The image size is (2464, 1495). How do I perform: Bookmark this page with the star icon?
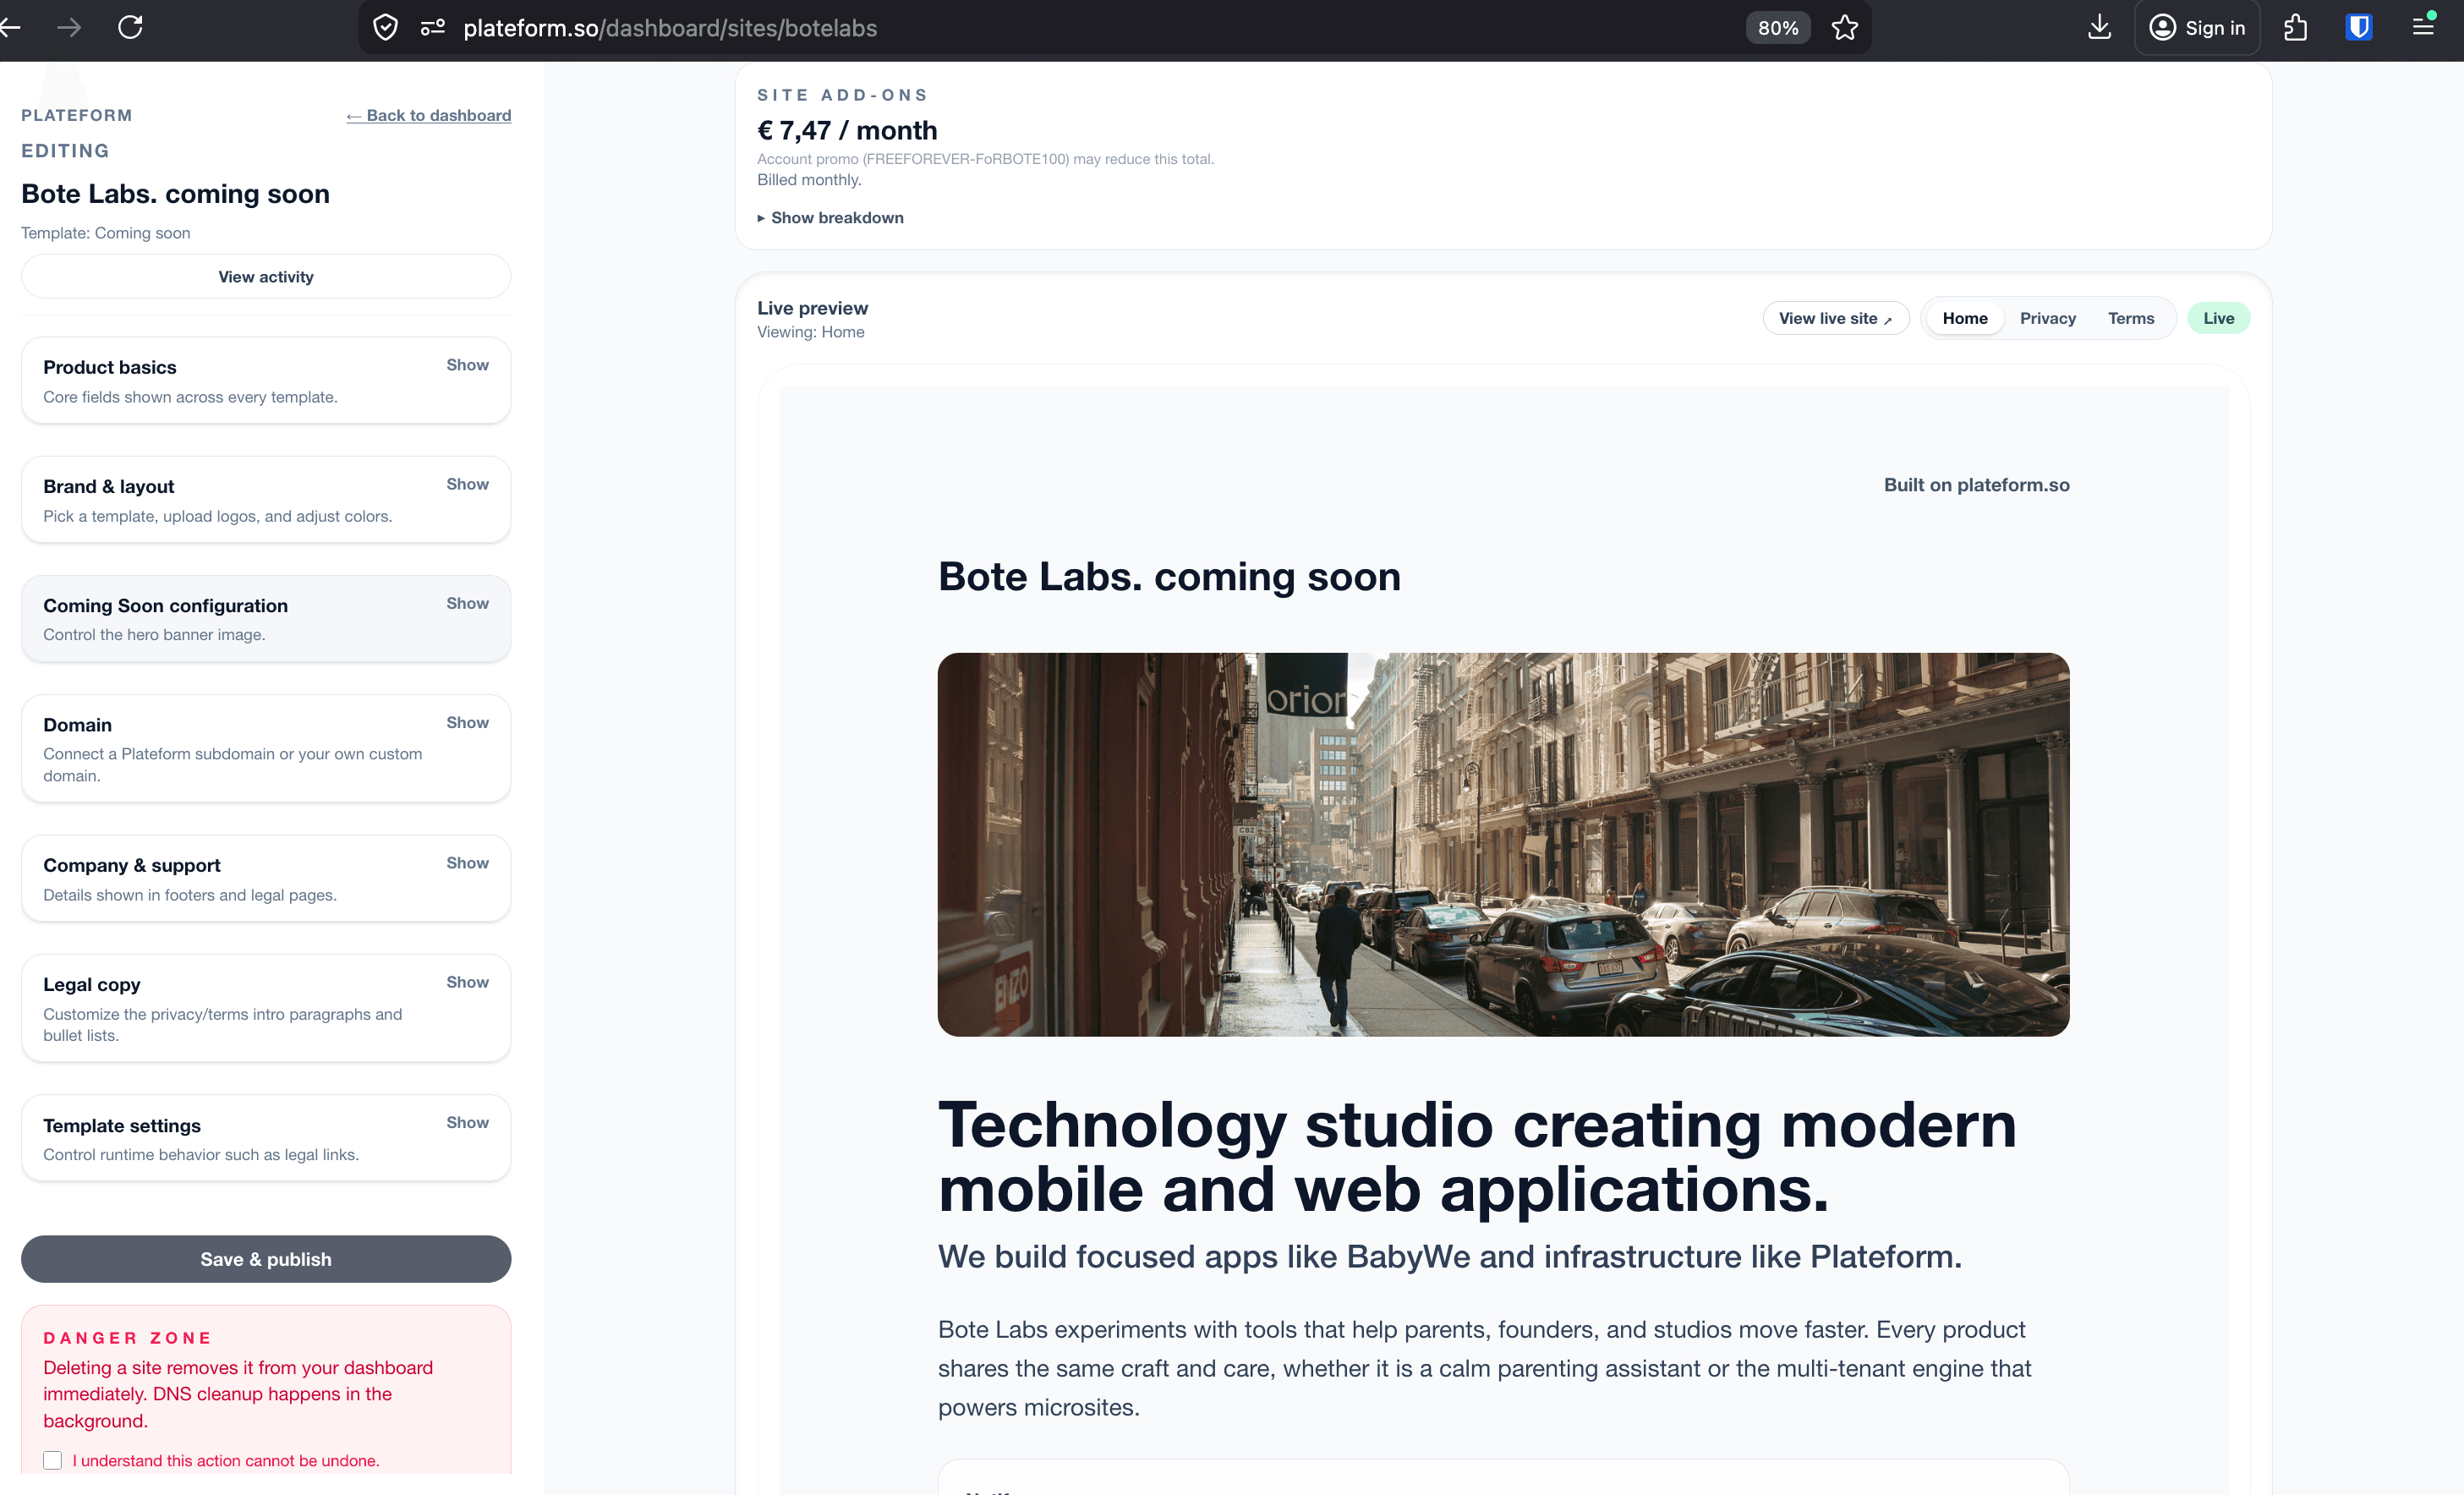click(1845, 28)
